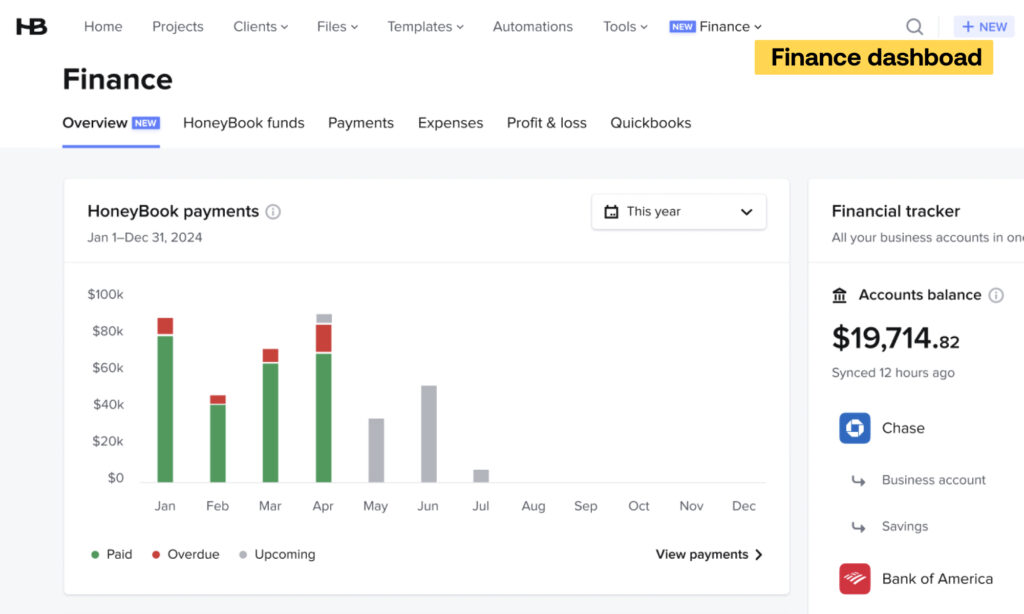Select the Bank of America icon
The image size is (1024, 614).
854,578
